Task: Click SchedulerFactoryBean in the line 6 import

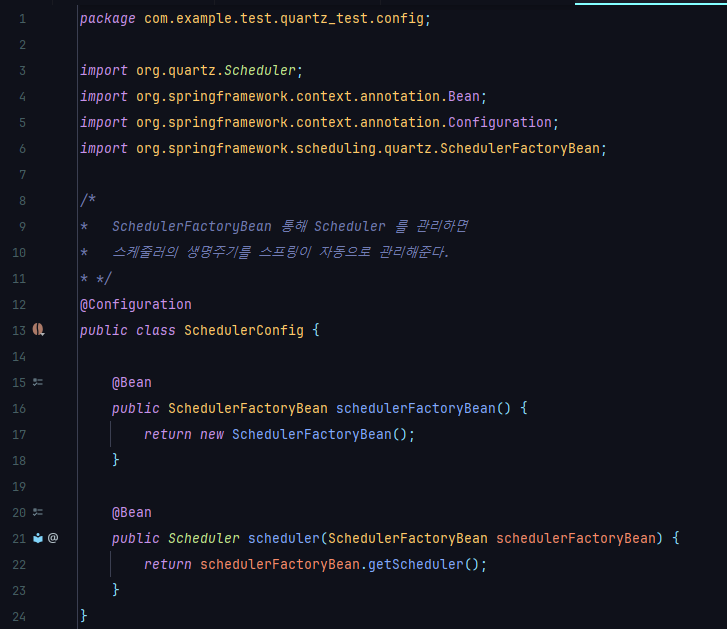Action: pos(520,148)
